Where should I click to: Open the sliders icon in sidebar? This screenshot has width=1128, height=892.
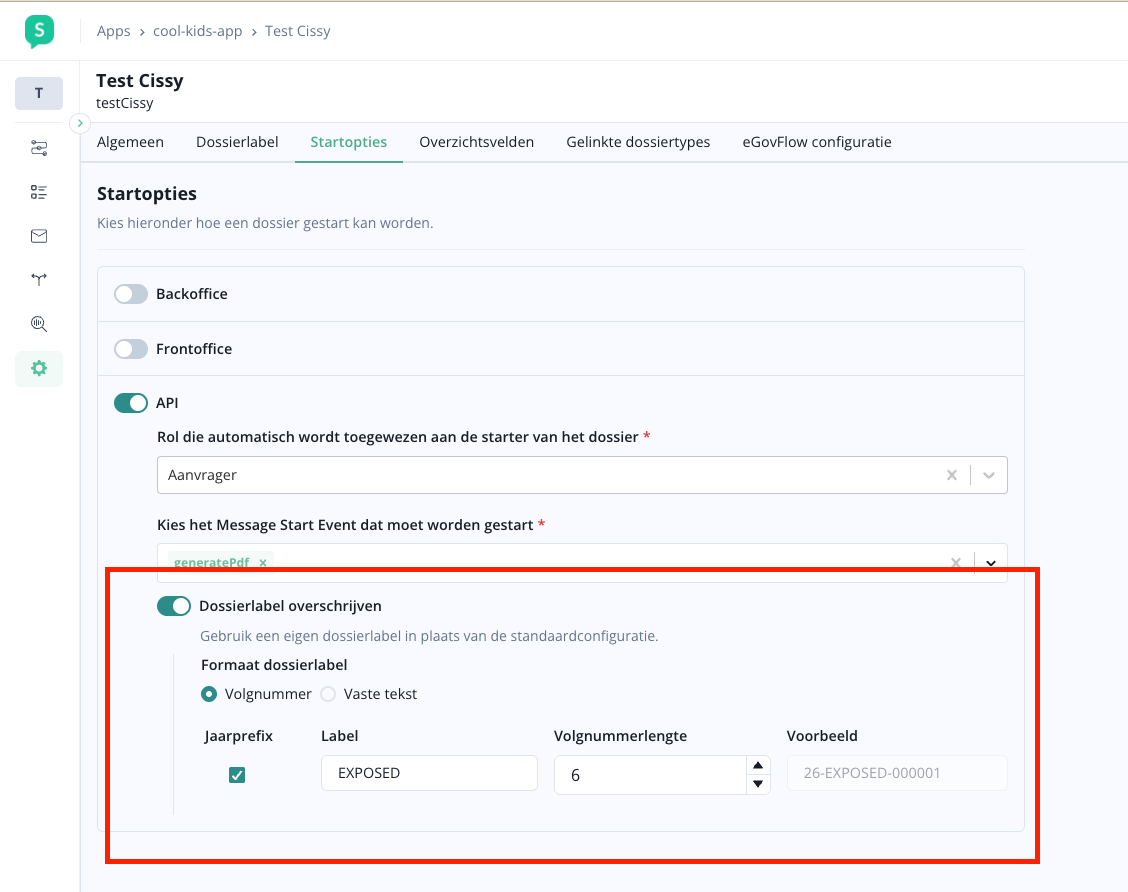click(39, 149)
